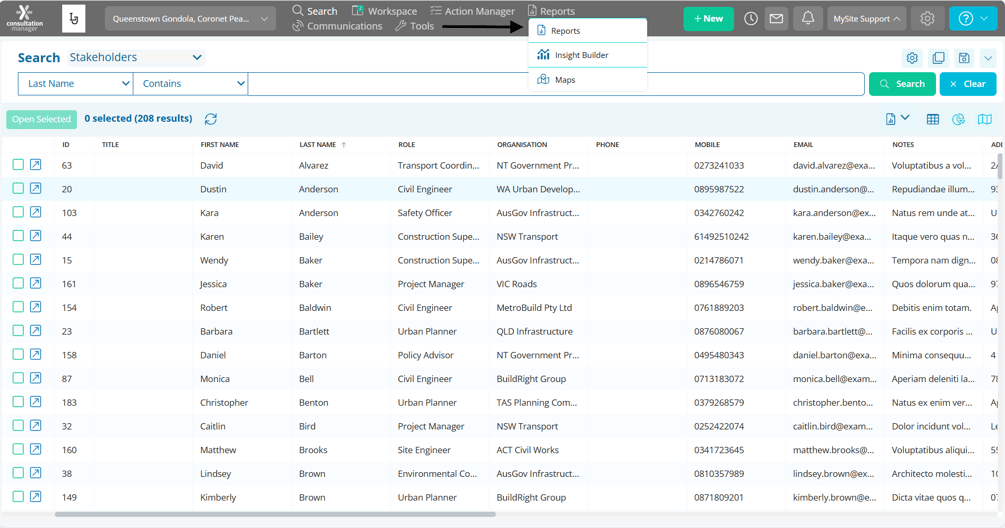This screenshot has width=1005, height=528.
Task: Open the Stakeholders search type dropdown
Action: pyautogui.click(x=135, y=57)
